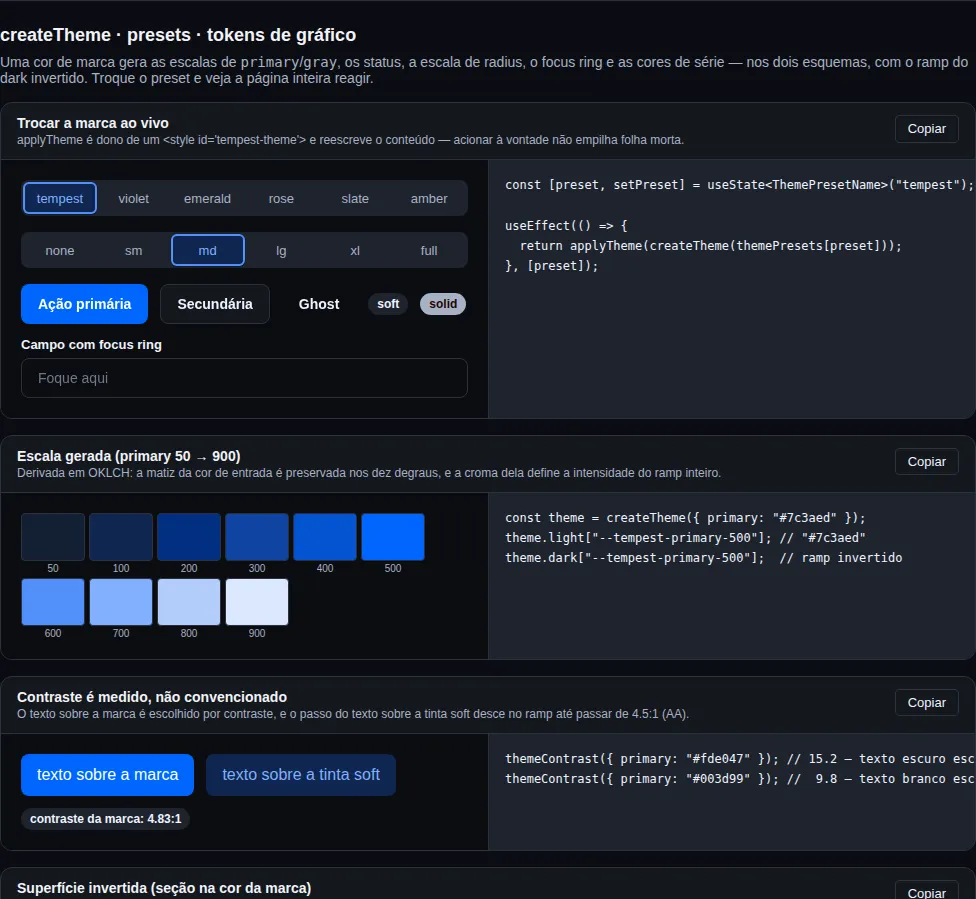The image size is (976, 899).
Task: Click the primary 400 color swatch
Action: click(325, 537)
